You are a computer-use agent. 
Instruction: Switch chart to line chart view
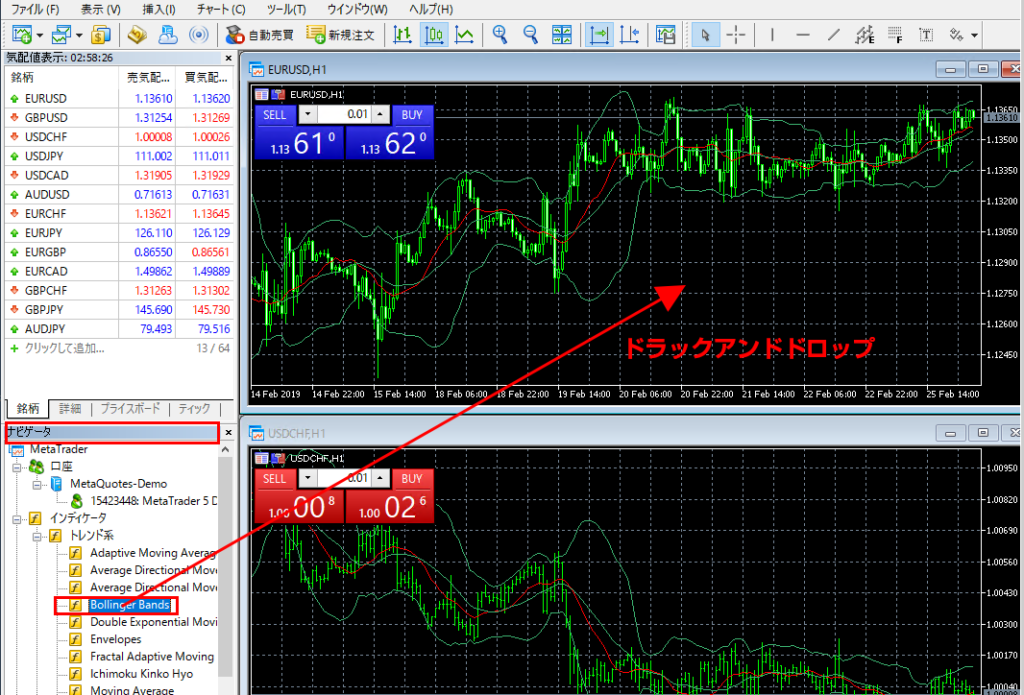(465, 35)
